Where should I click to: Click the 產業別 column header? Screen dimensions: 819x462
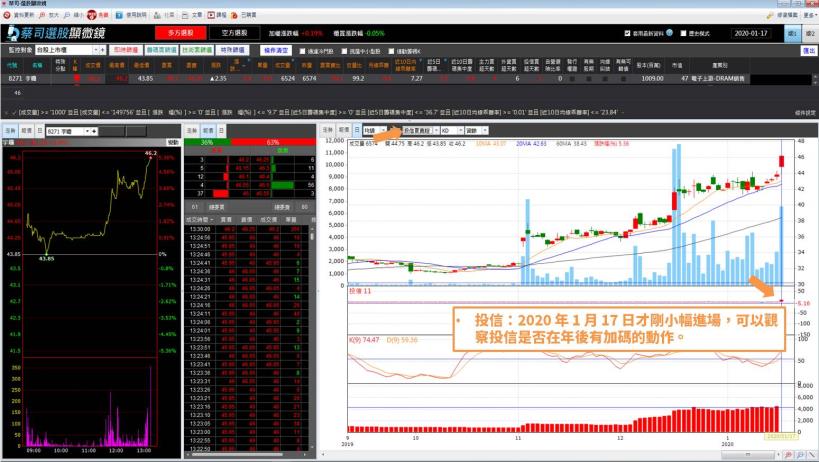[720, 65]
